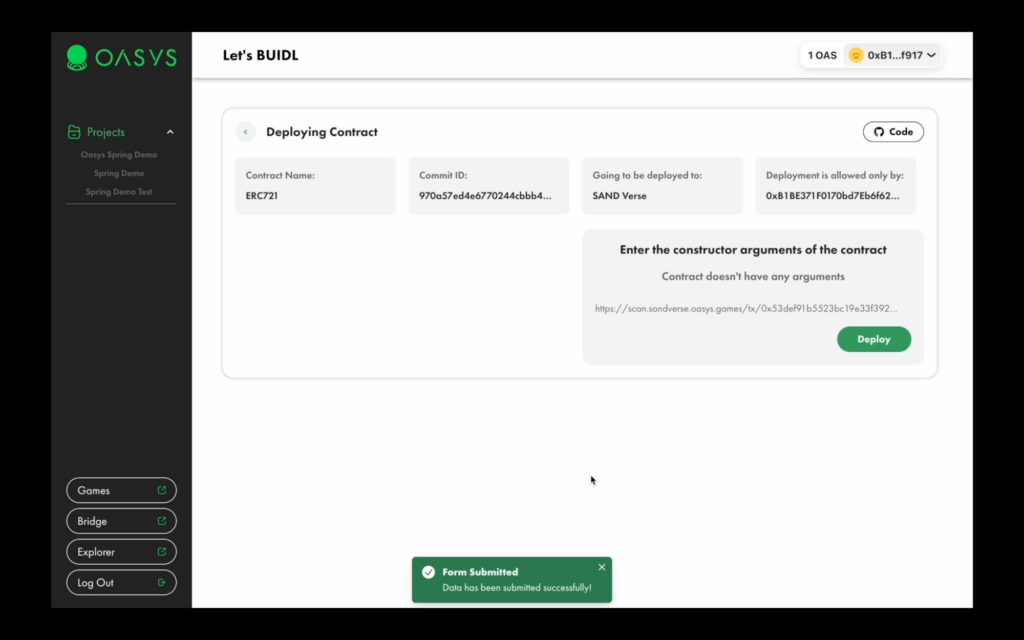Open the Oasys Spring Demo project

pyautogui.click(x=119, y=155)
